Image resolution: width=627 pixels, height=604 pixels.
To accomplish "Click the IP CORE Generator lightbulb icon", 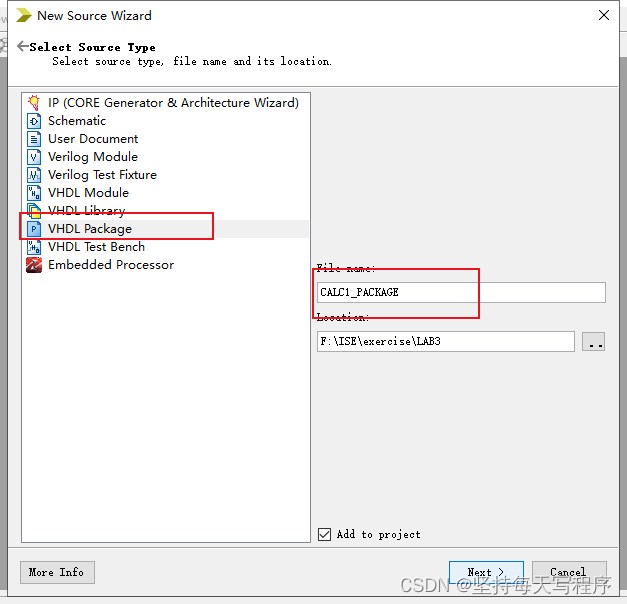I will (34, 103).
